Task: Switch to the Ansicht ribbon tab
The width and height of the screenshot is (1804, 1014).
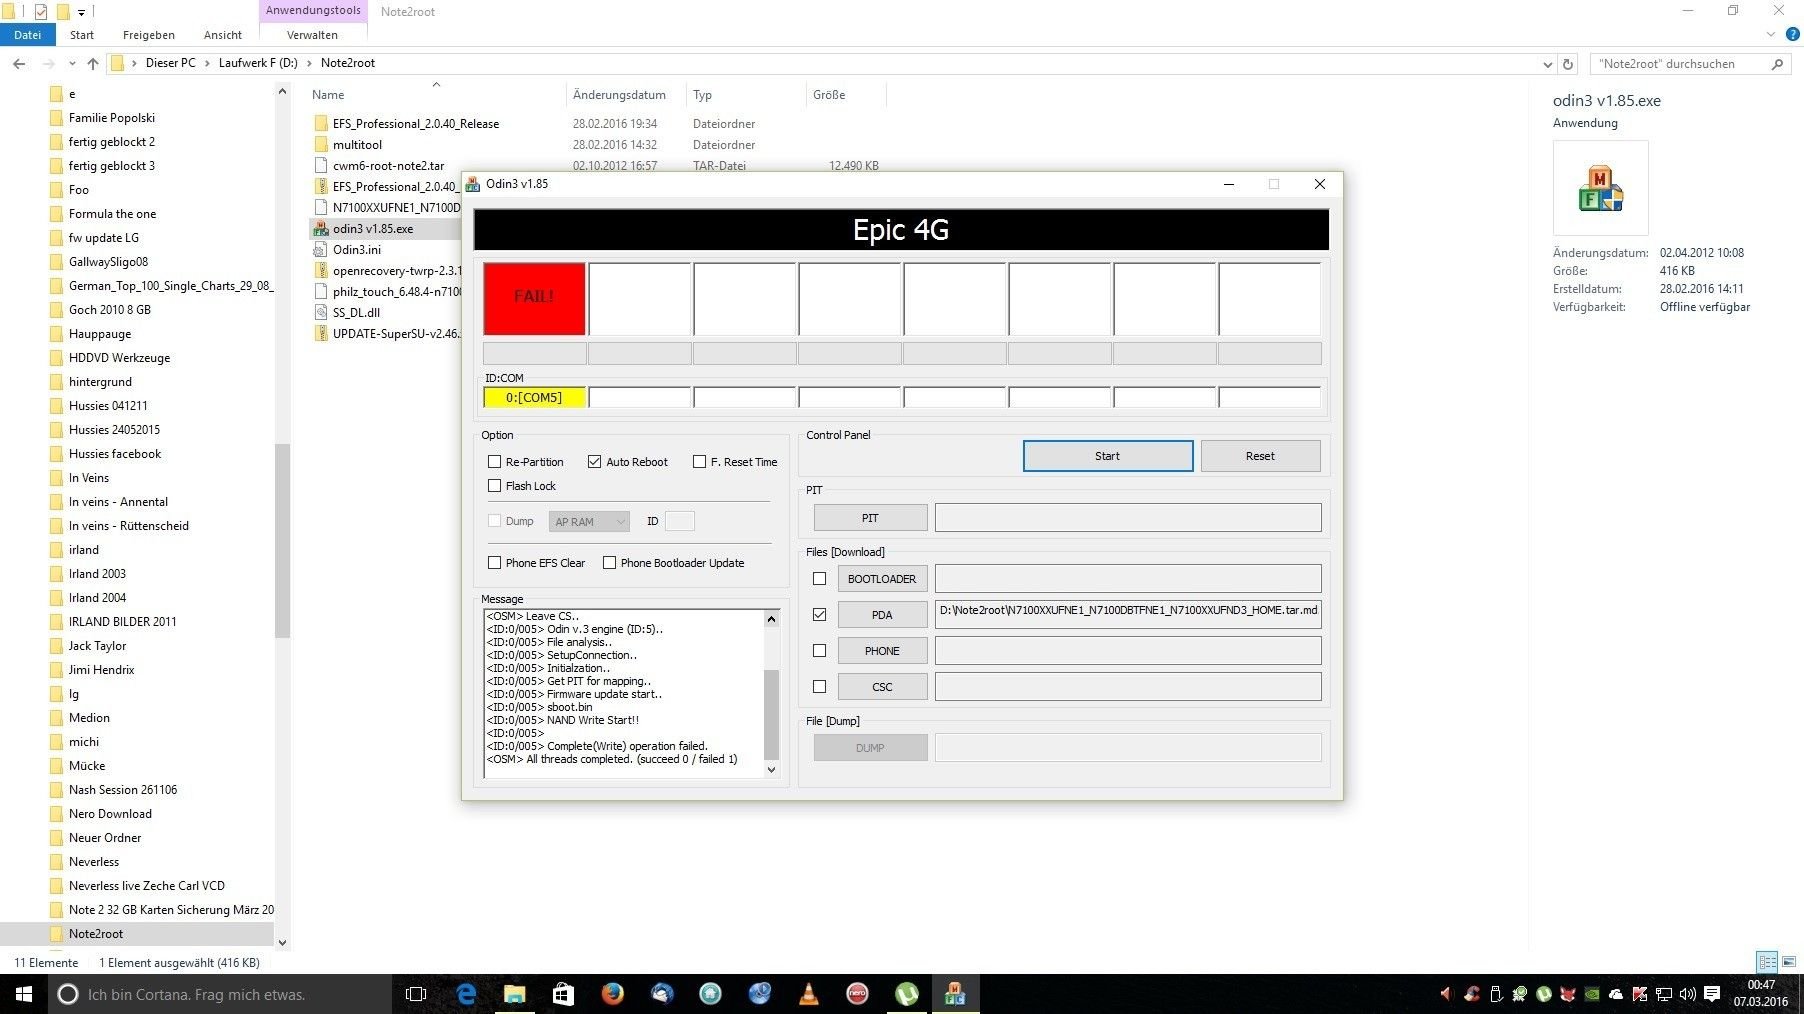Action: [x=223, y=35]
